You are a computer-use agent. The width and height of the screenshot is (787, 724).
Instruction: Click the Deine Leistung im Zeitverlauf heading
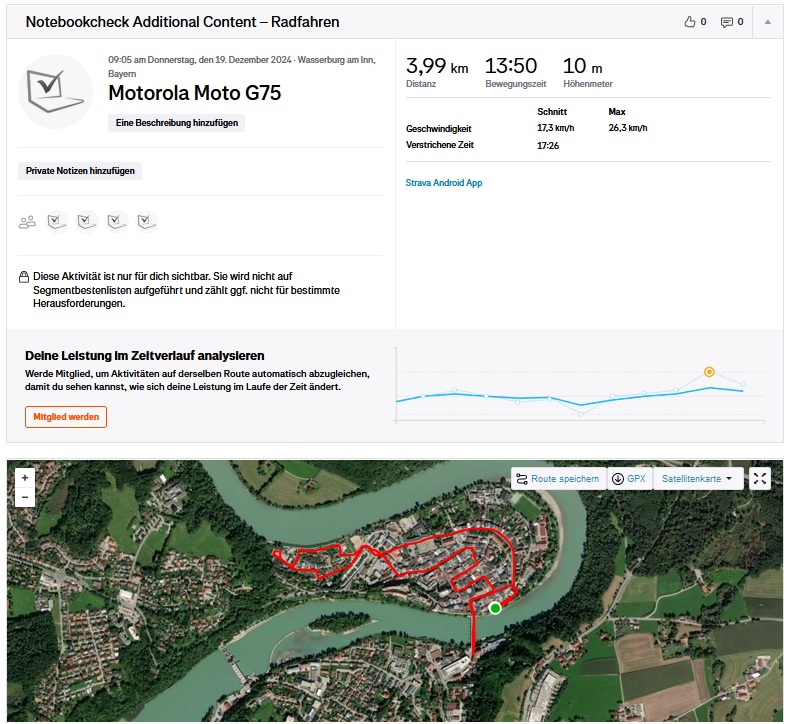145,355
